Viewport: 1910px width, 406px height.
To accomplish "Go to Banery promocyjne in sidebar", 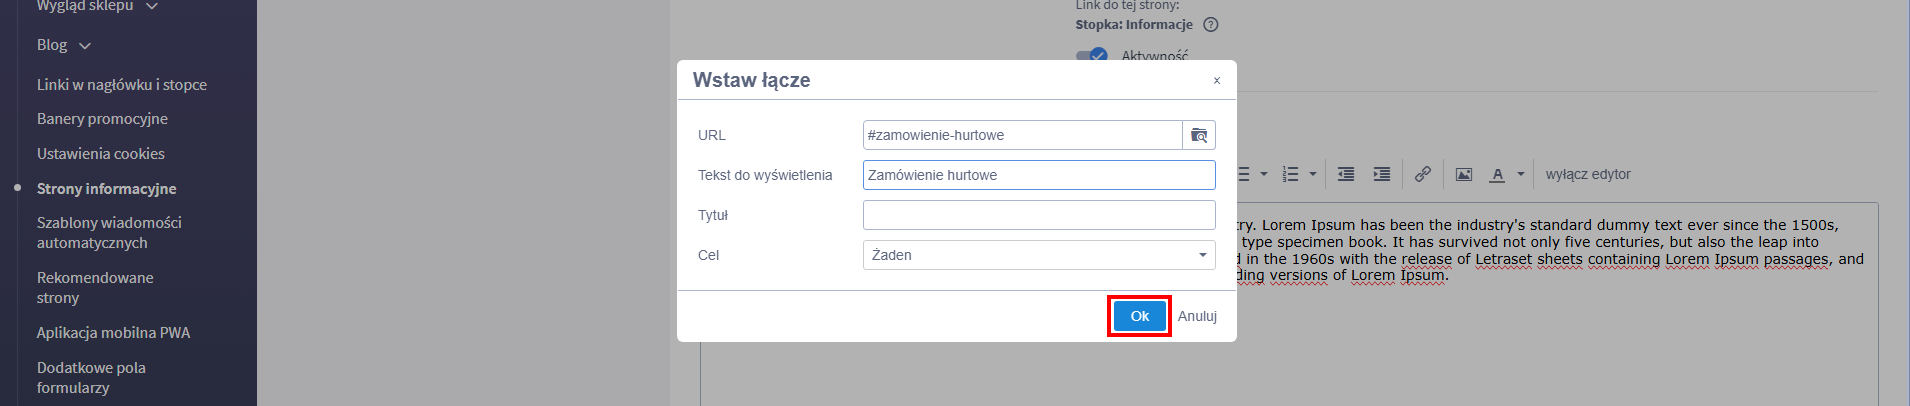I will (102, 119).
